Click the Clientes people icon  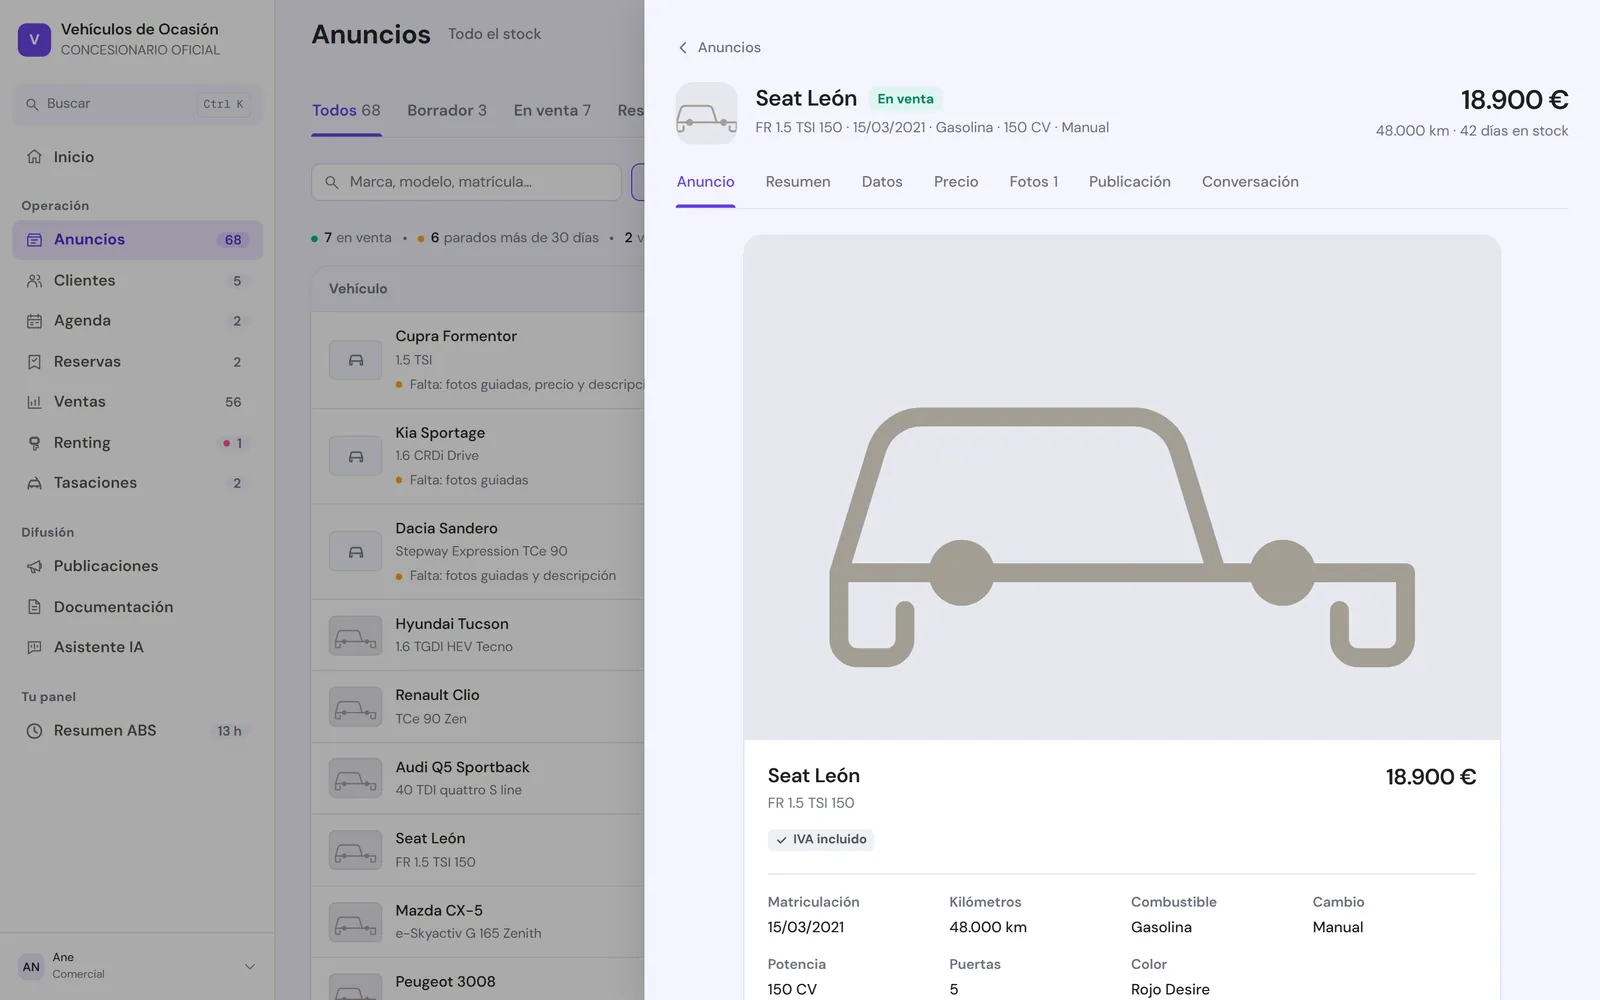(x=34, y=281)
